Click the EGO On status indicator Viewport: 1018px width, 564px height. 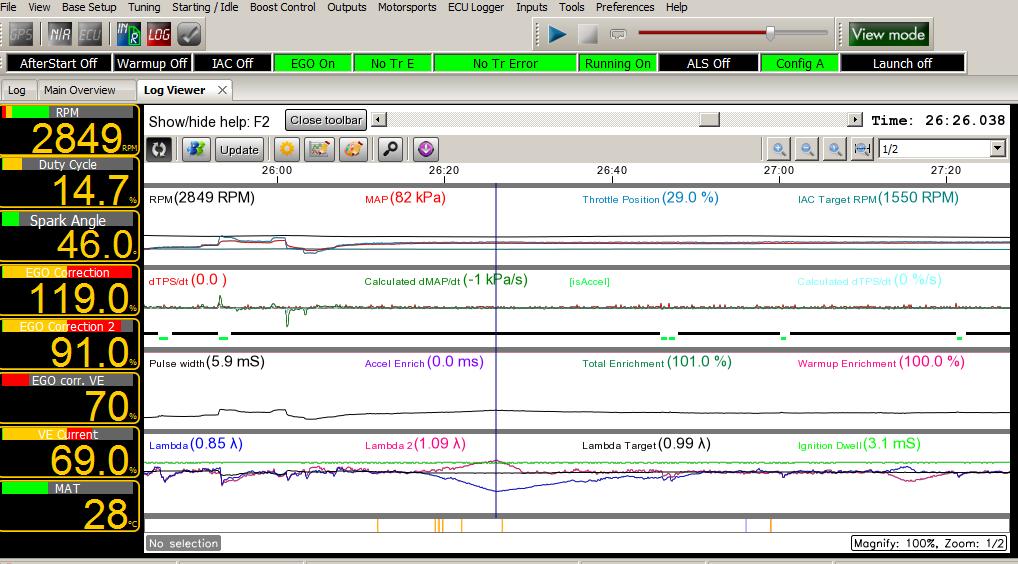[312, 63]
